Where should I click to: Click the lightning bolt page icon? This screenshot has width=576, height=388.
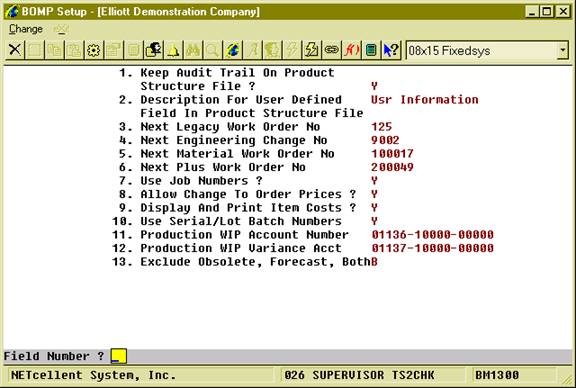(x=312, y=50)
